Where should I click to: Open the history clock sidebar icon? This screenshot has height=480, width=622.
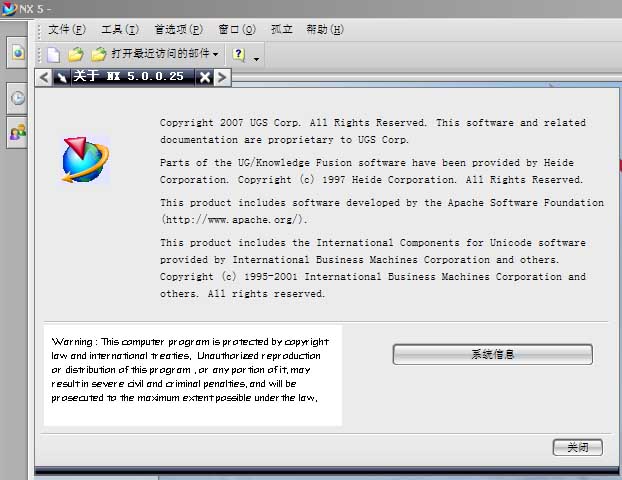tap(17, 98)
